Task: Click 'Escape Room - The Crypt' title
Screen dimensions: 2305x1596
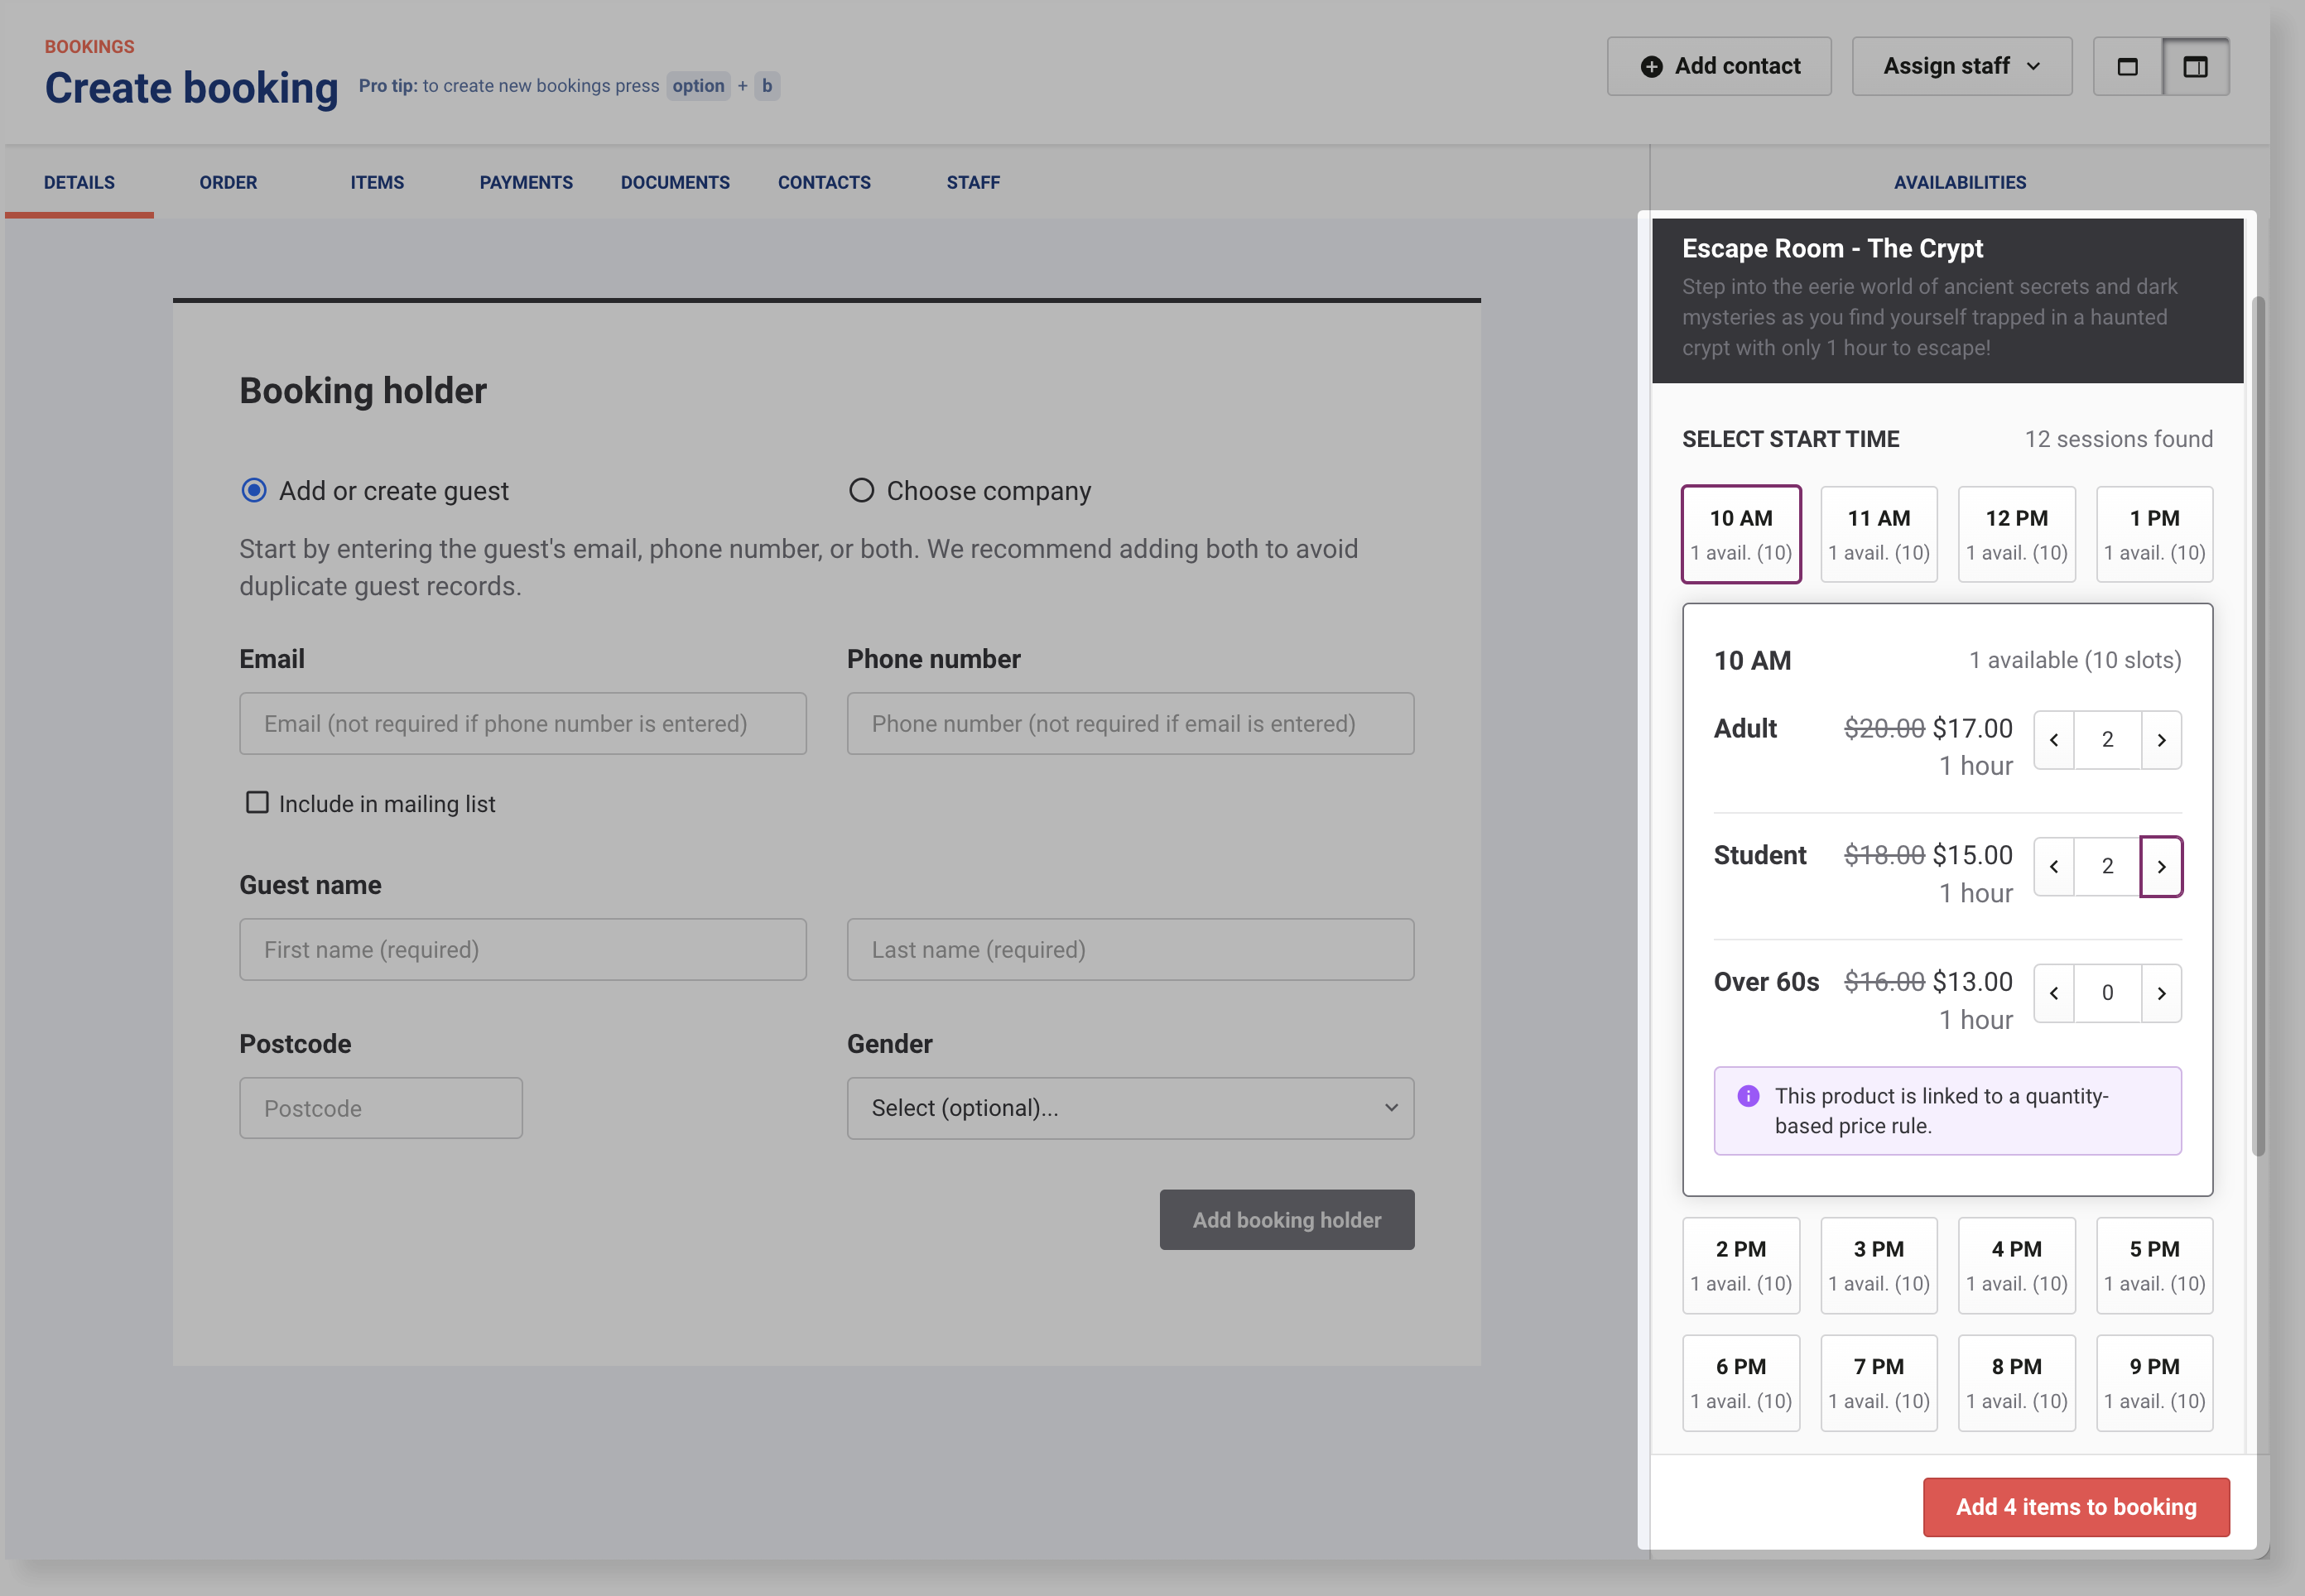Action: (1832, 248)
